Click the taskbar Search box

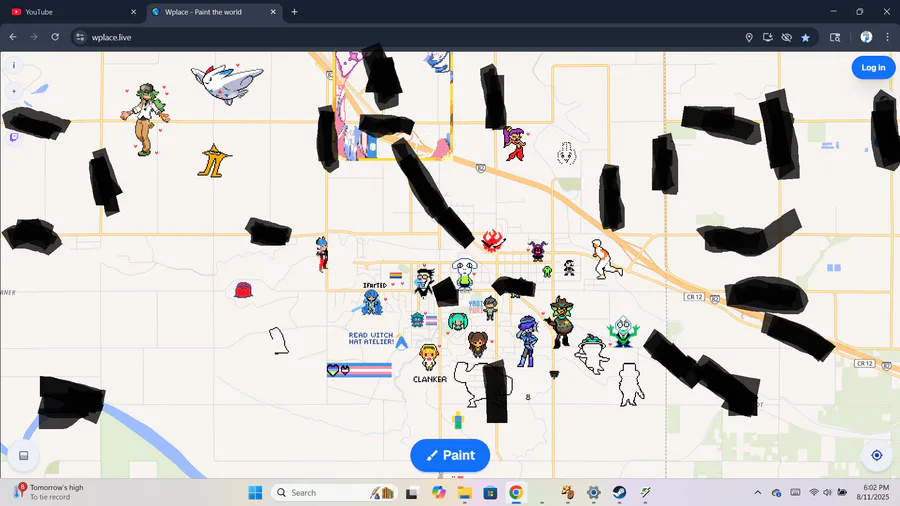(333, 492)
